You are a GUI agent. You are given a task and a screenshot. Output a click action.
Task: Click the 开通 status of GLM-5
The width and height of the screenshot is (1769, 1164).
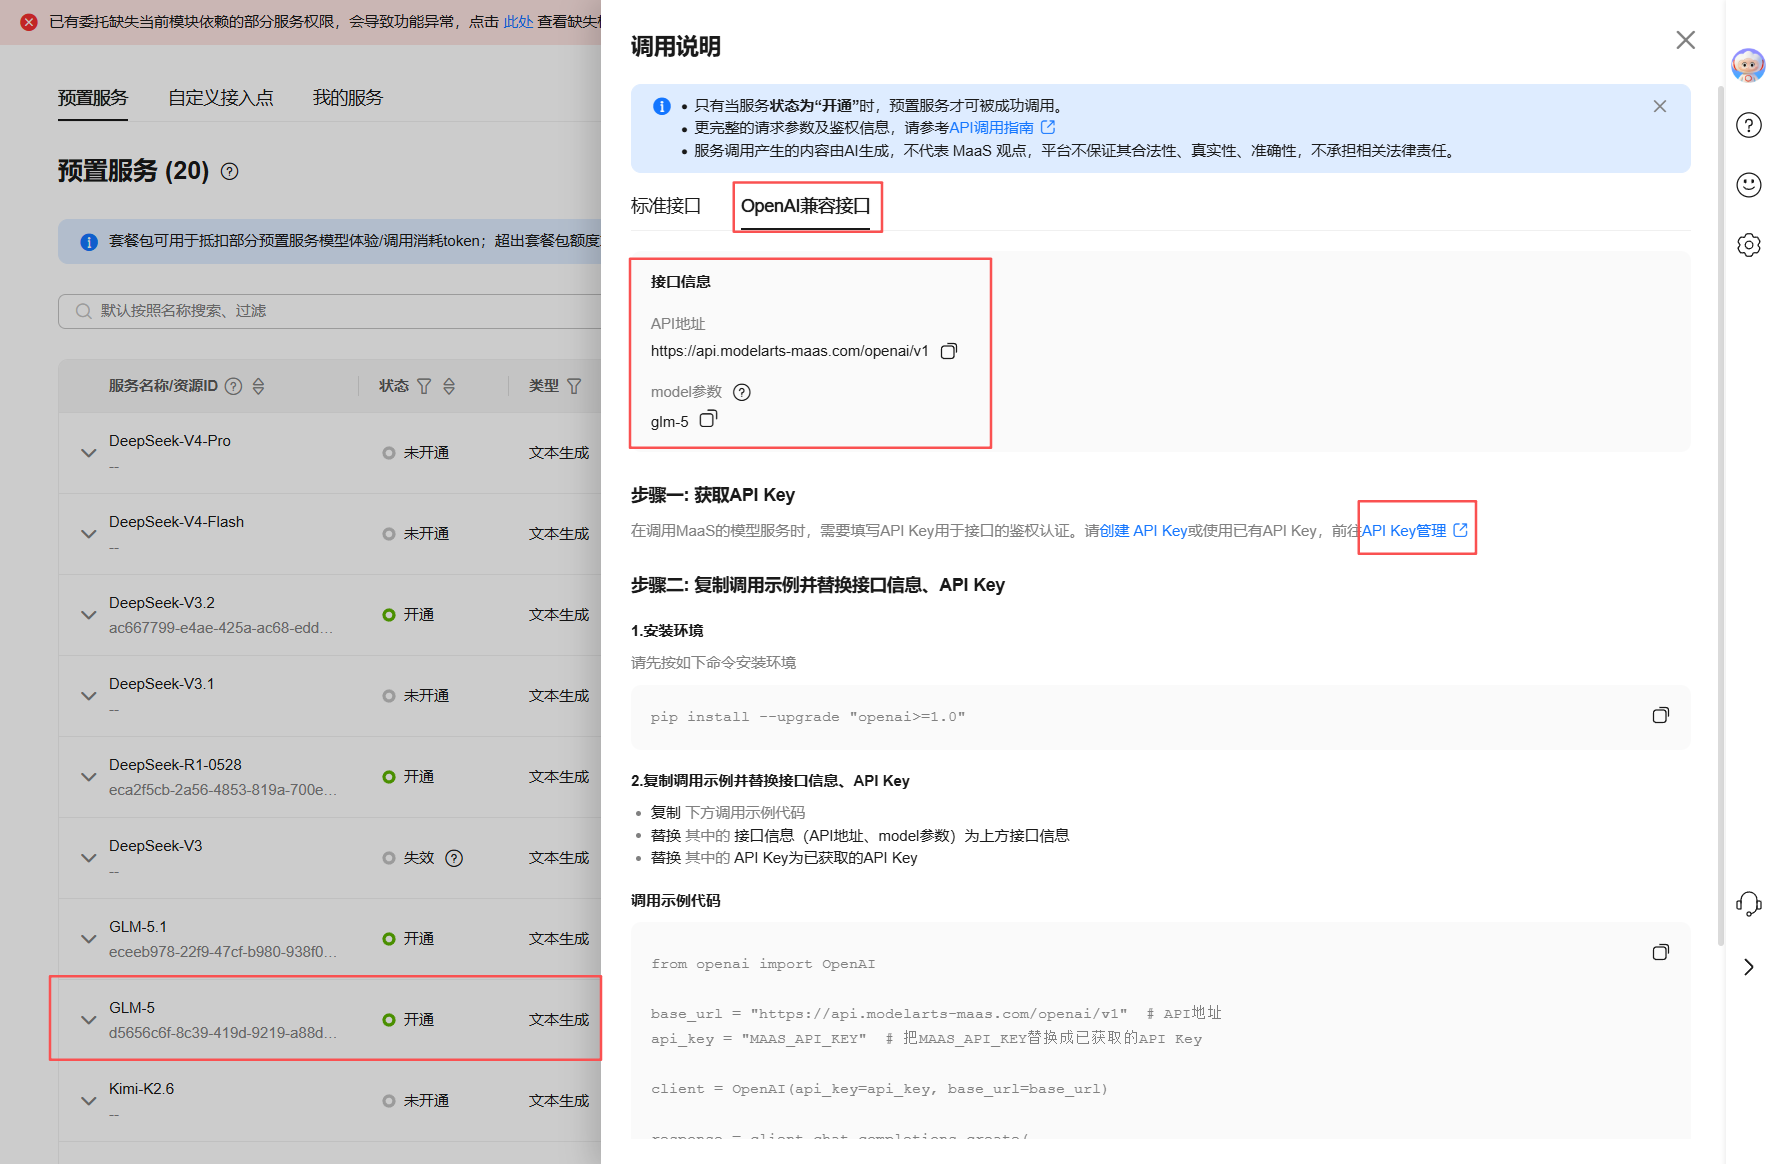[408, 1020]
